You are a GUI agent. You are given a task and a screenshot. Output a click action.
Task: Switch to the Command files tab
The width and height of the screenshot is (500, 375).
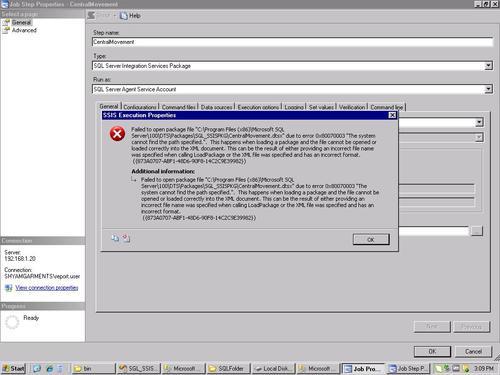(x=179, y=107)
